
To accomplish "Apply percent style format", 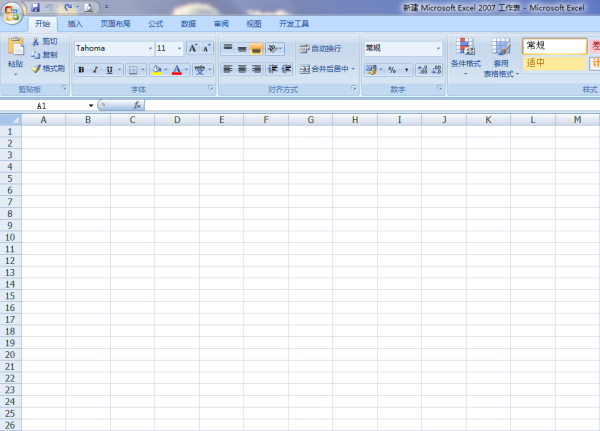I will point(392,70).
